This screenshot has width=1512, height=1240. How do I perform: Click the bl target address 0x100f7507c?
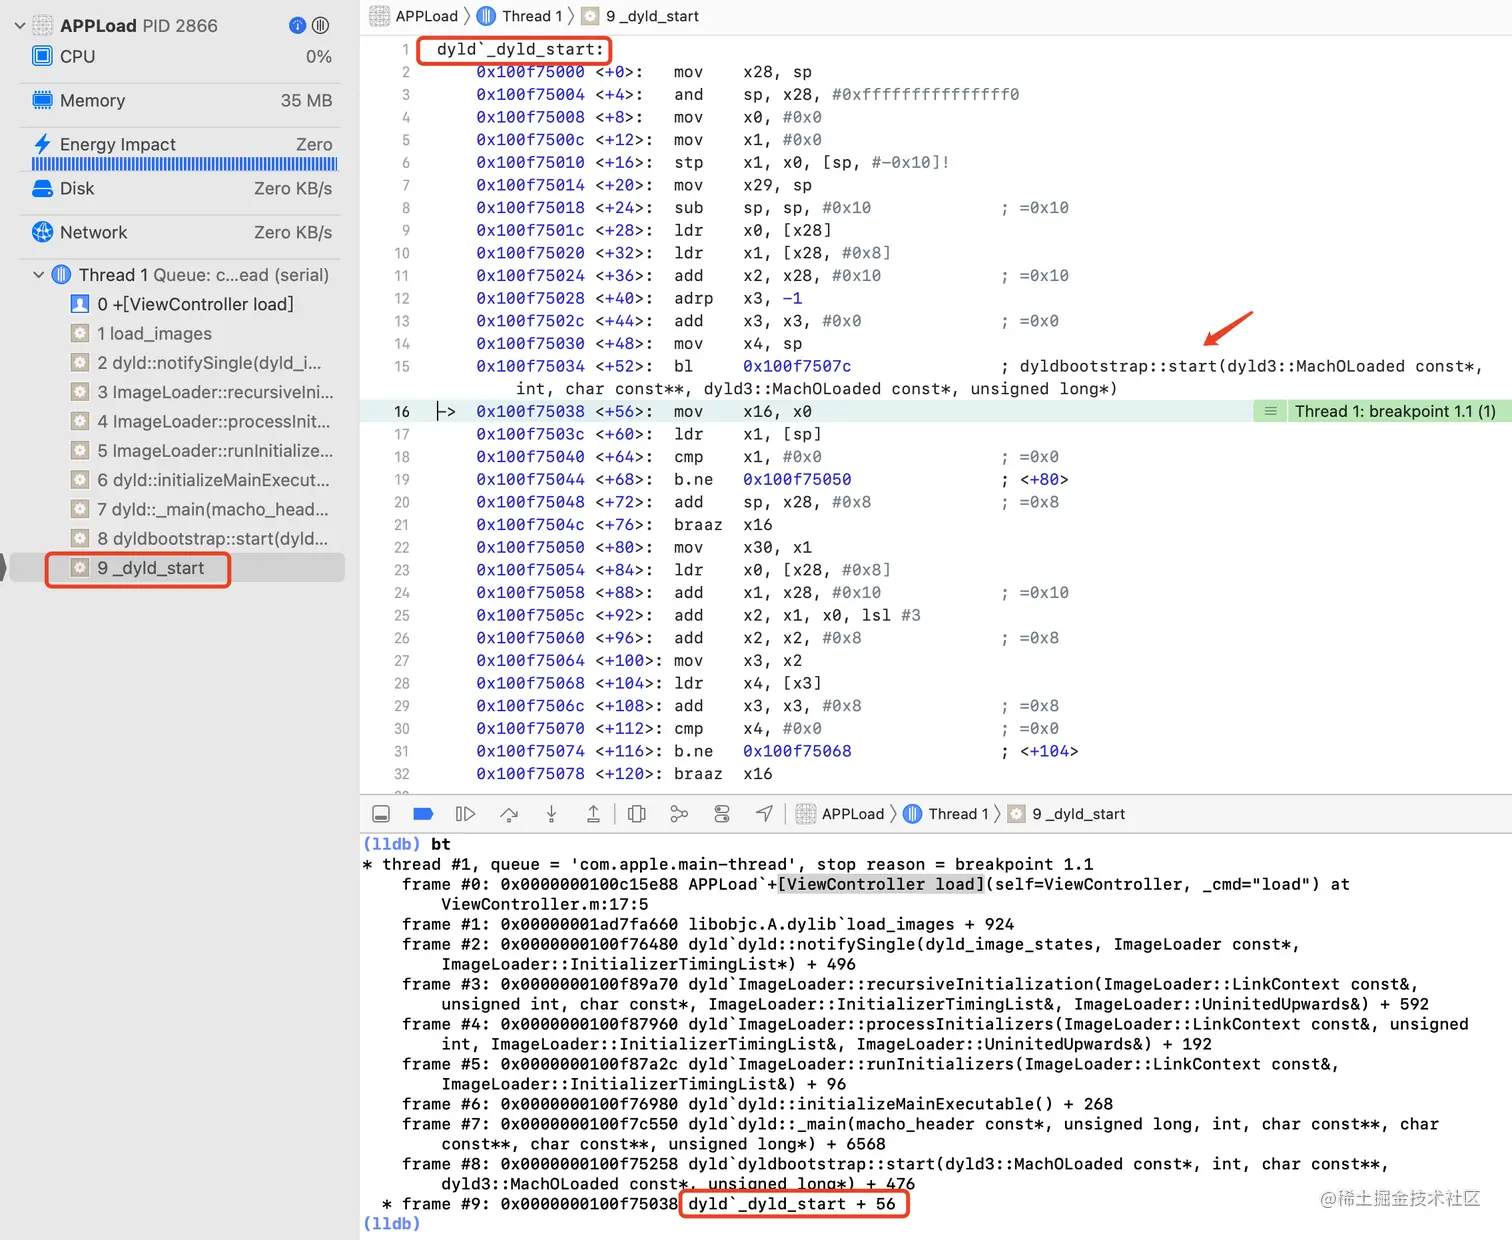pyautogui.click(x=797, y=366)
